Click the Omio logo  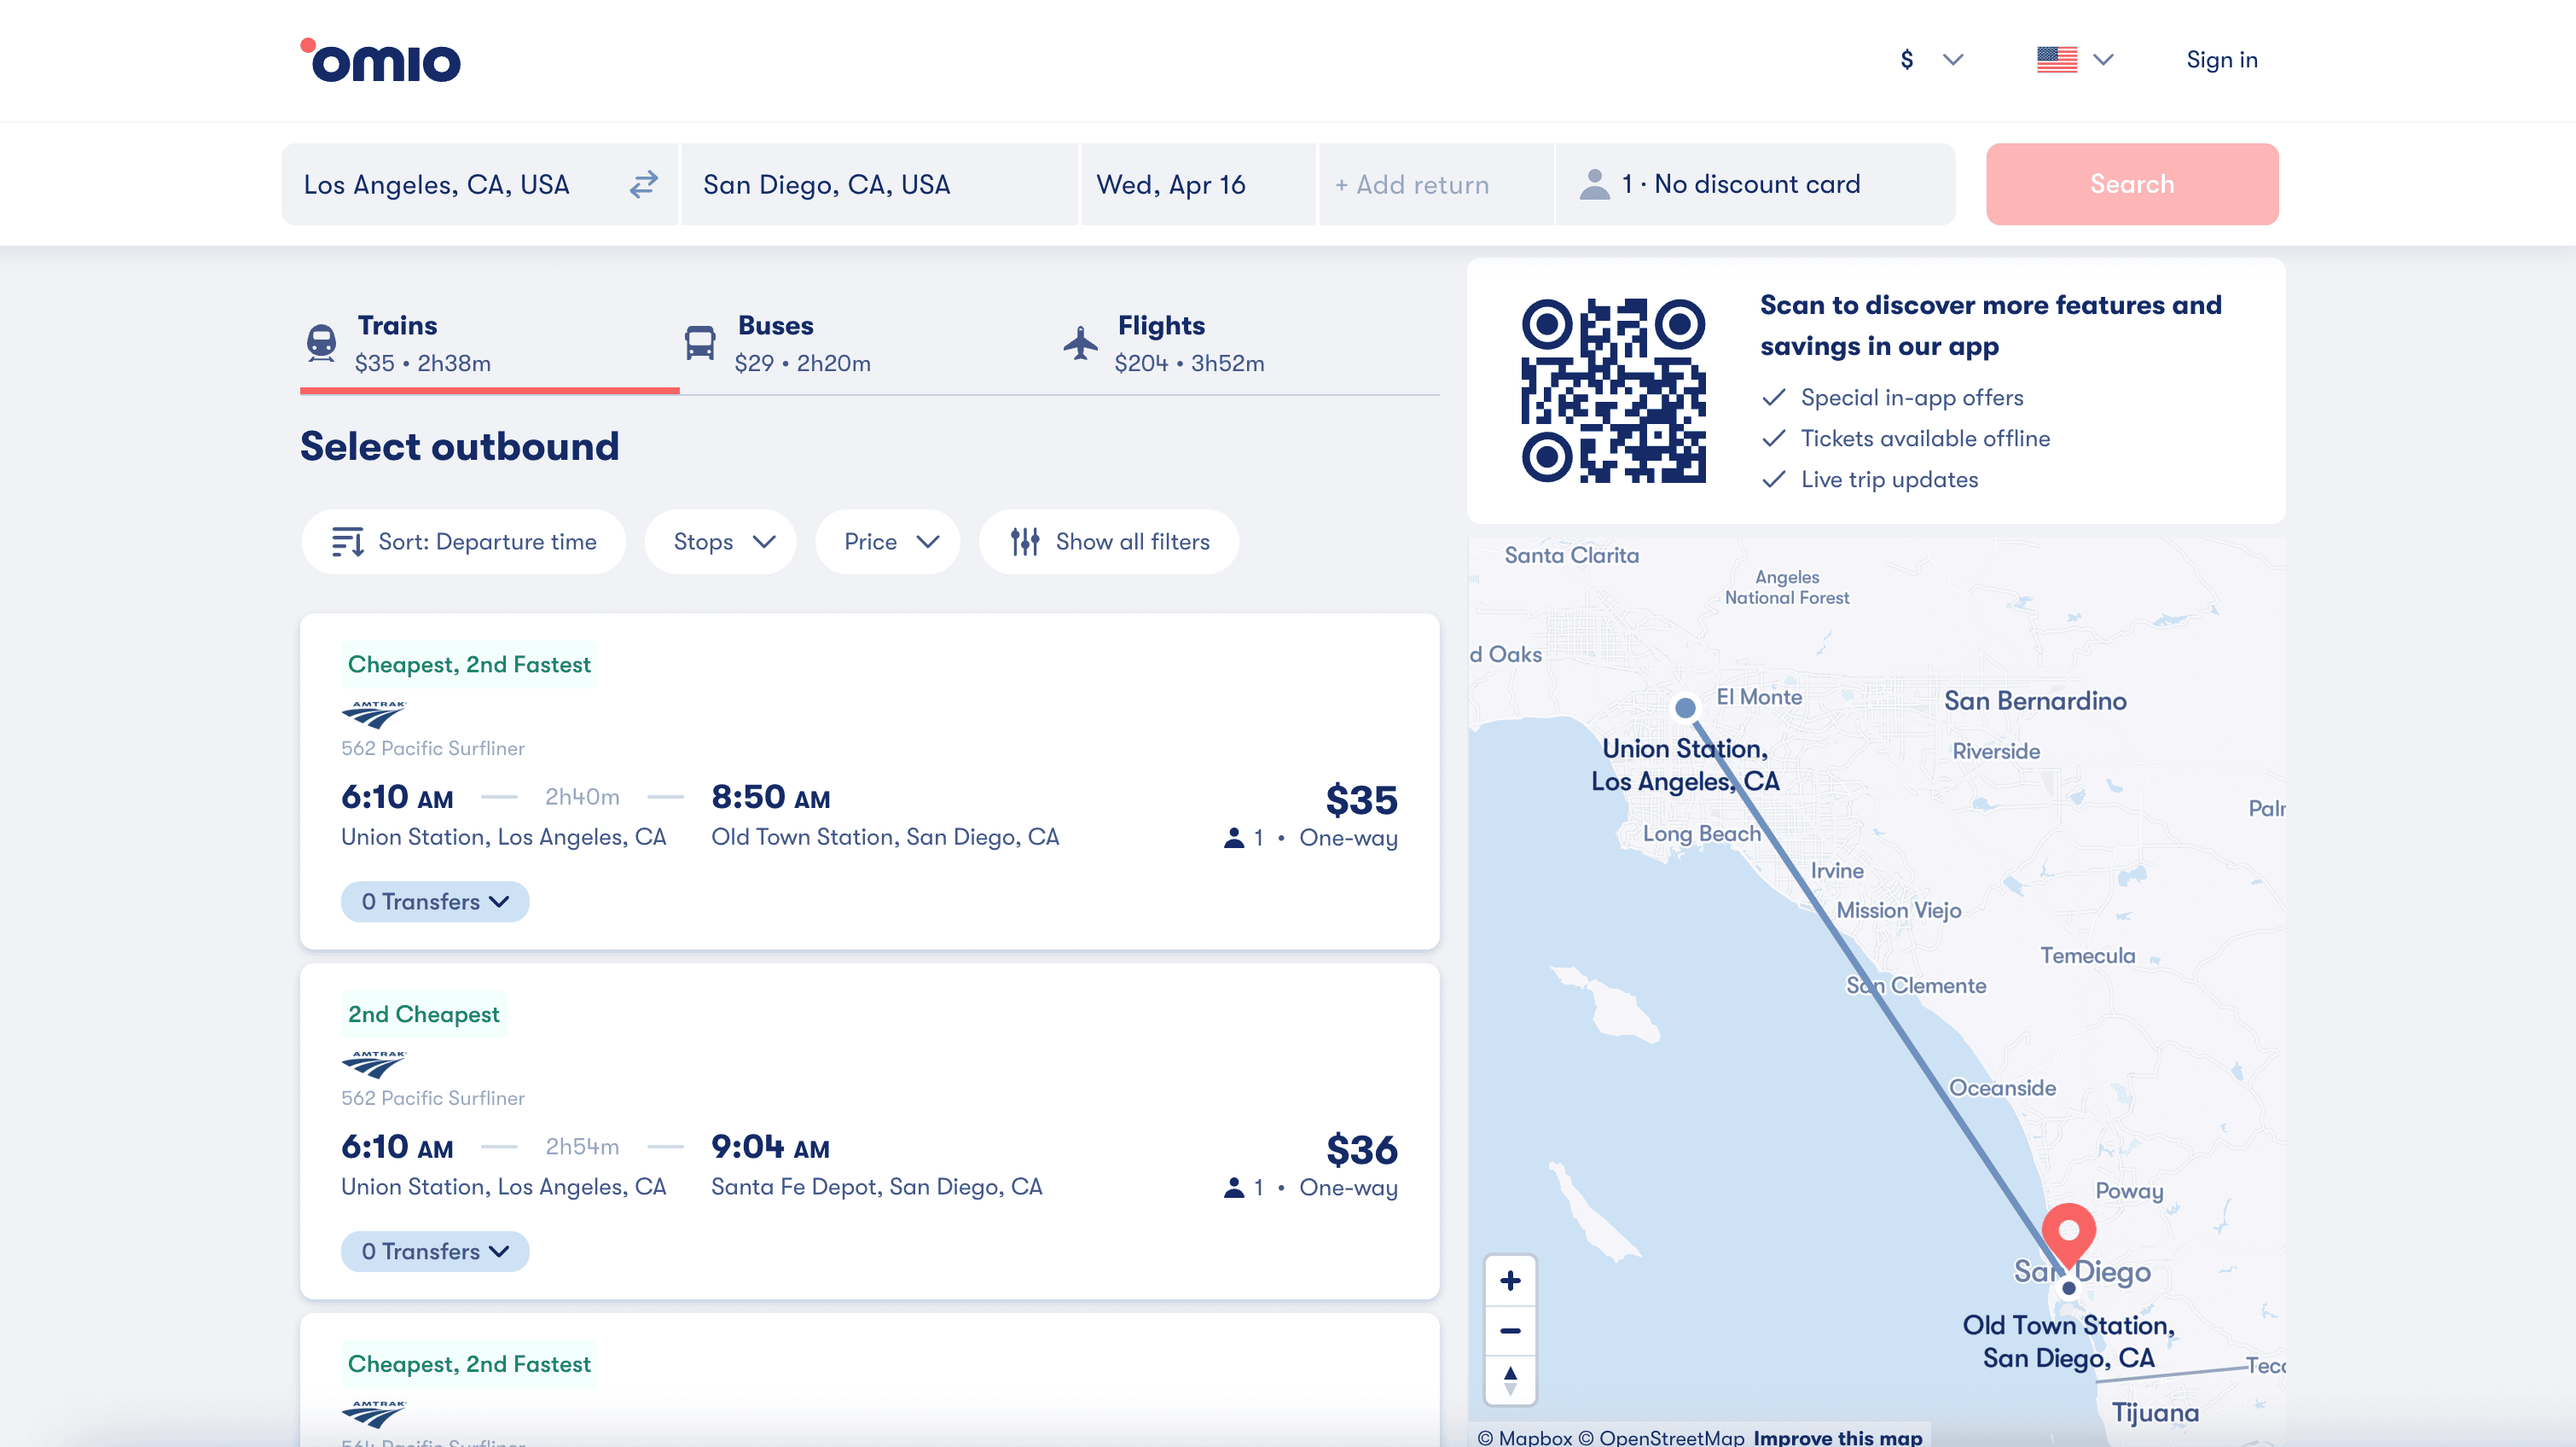pos(380,60)
